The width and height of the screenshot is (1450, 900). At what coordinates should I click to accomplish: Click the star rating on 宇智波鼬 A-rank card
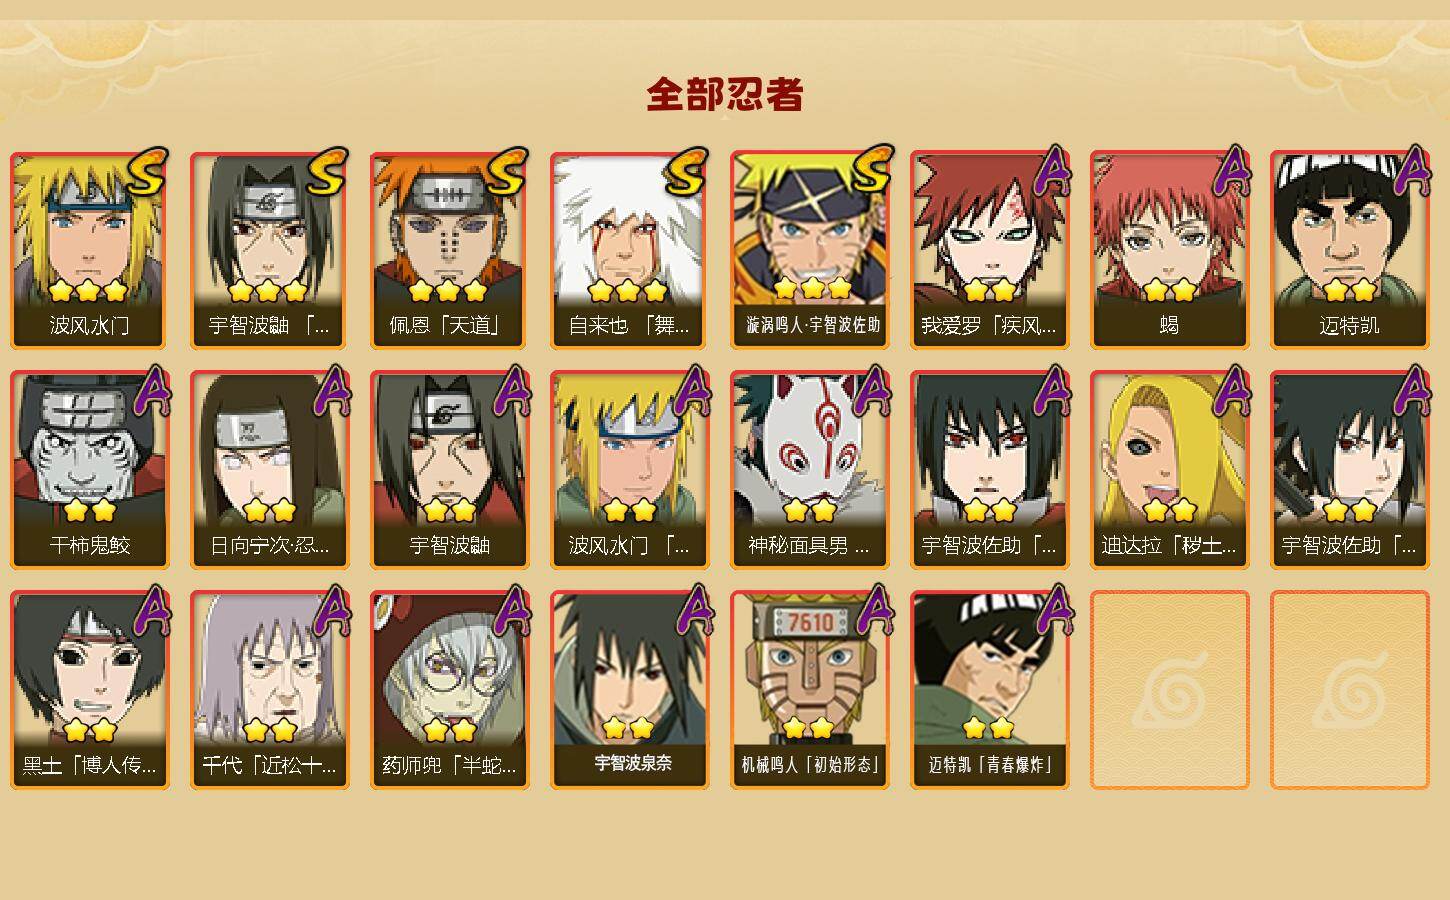pyautogui.click(x=450, y=511)
